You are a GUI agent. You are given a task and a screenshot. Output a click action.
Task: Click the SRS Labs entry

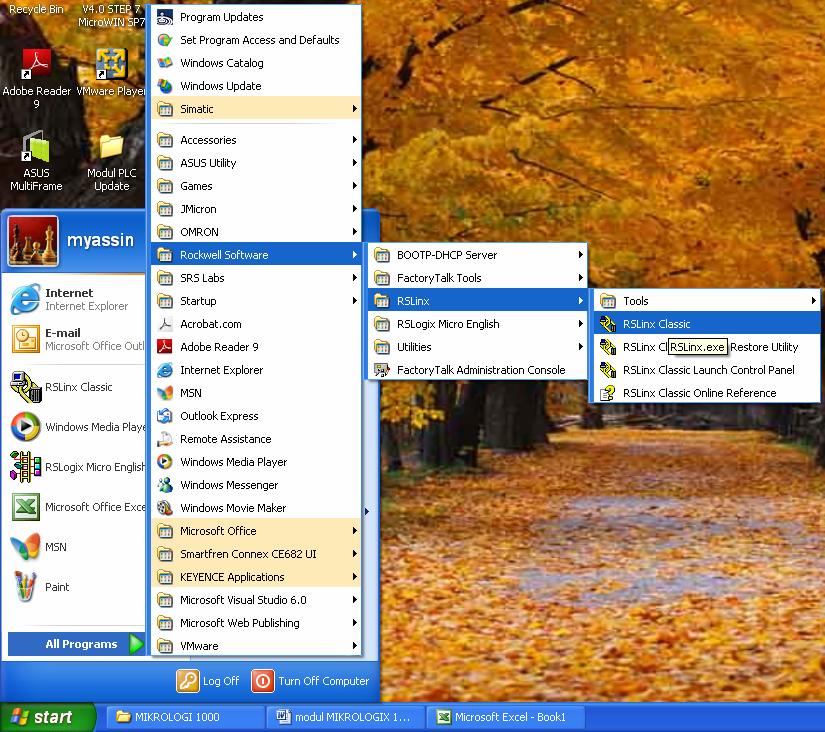(x=256, y=278)
